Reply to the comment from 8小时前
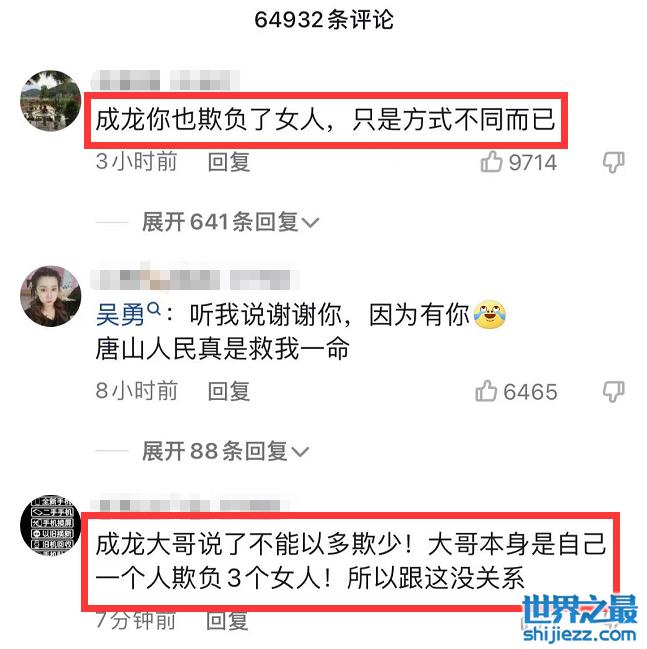 (228, 391)
